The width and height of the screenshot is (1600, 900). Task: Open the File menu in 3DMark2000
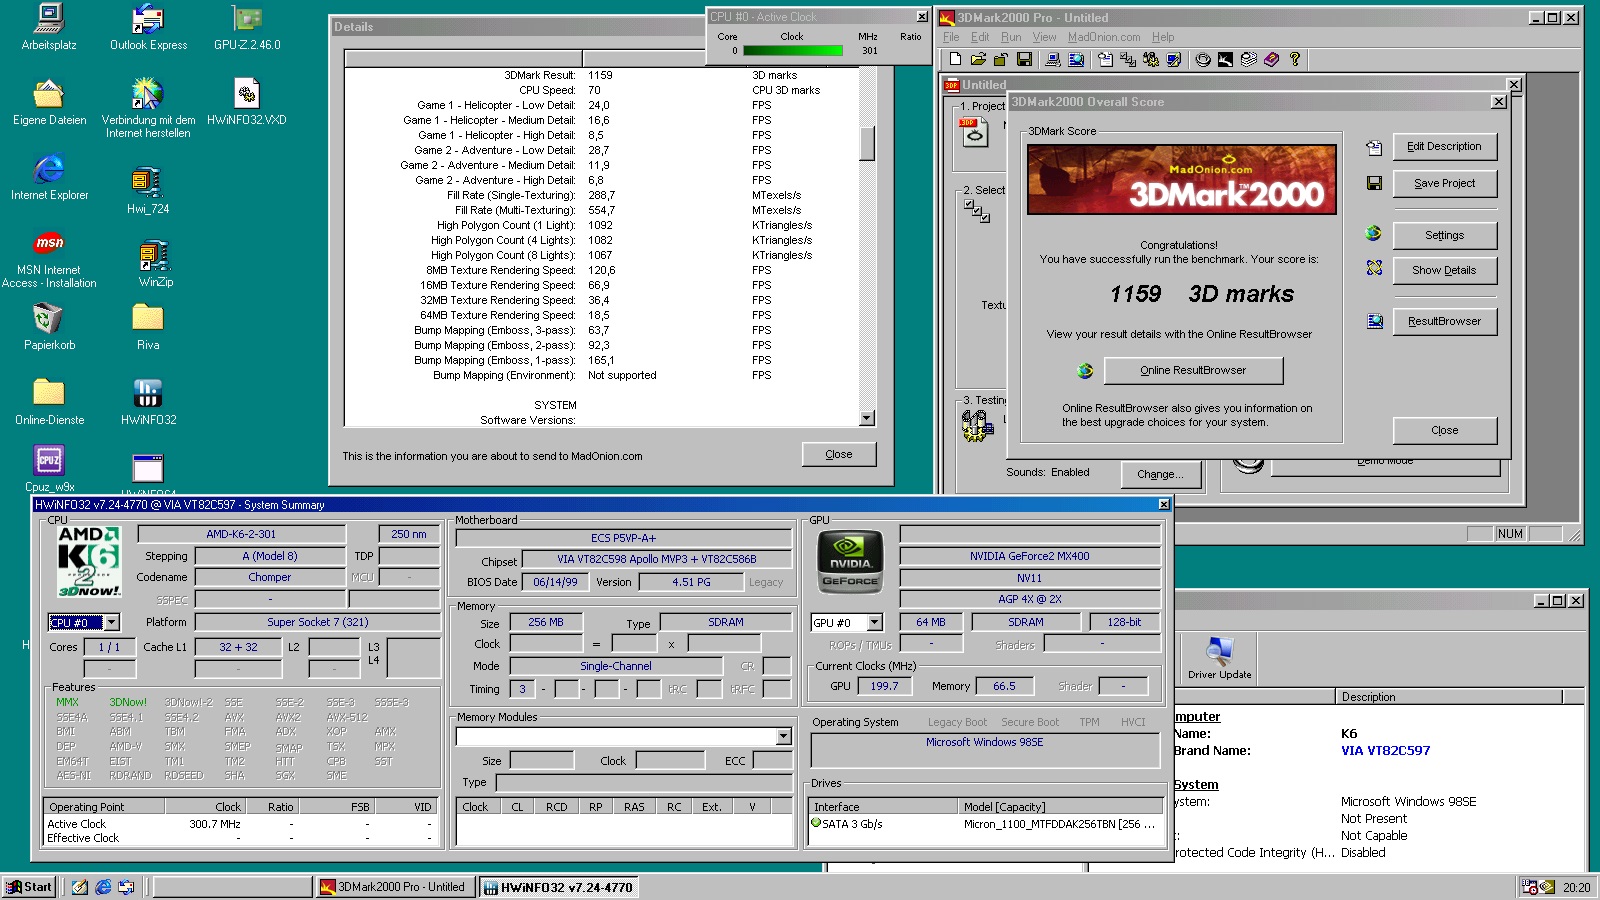pos(951,37)
